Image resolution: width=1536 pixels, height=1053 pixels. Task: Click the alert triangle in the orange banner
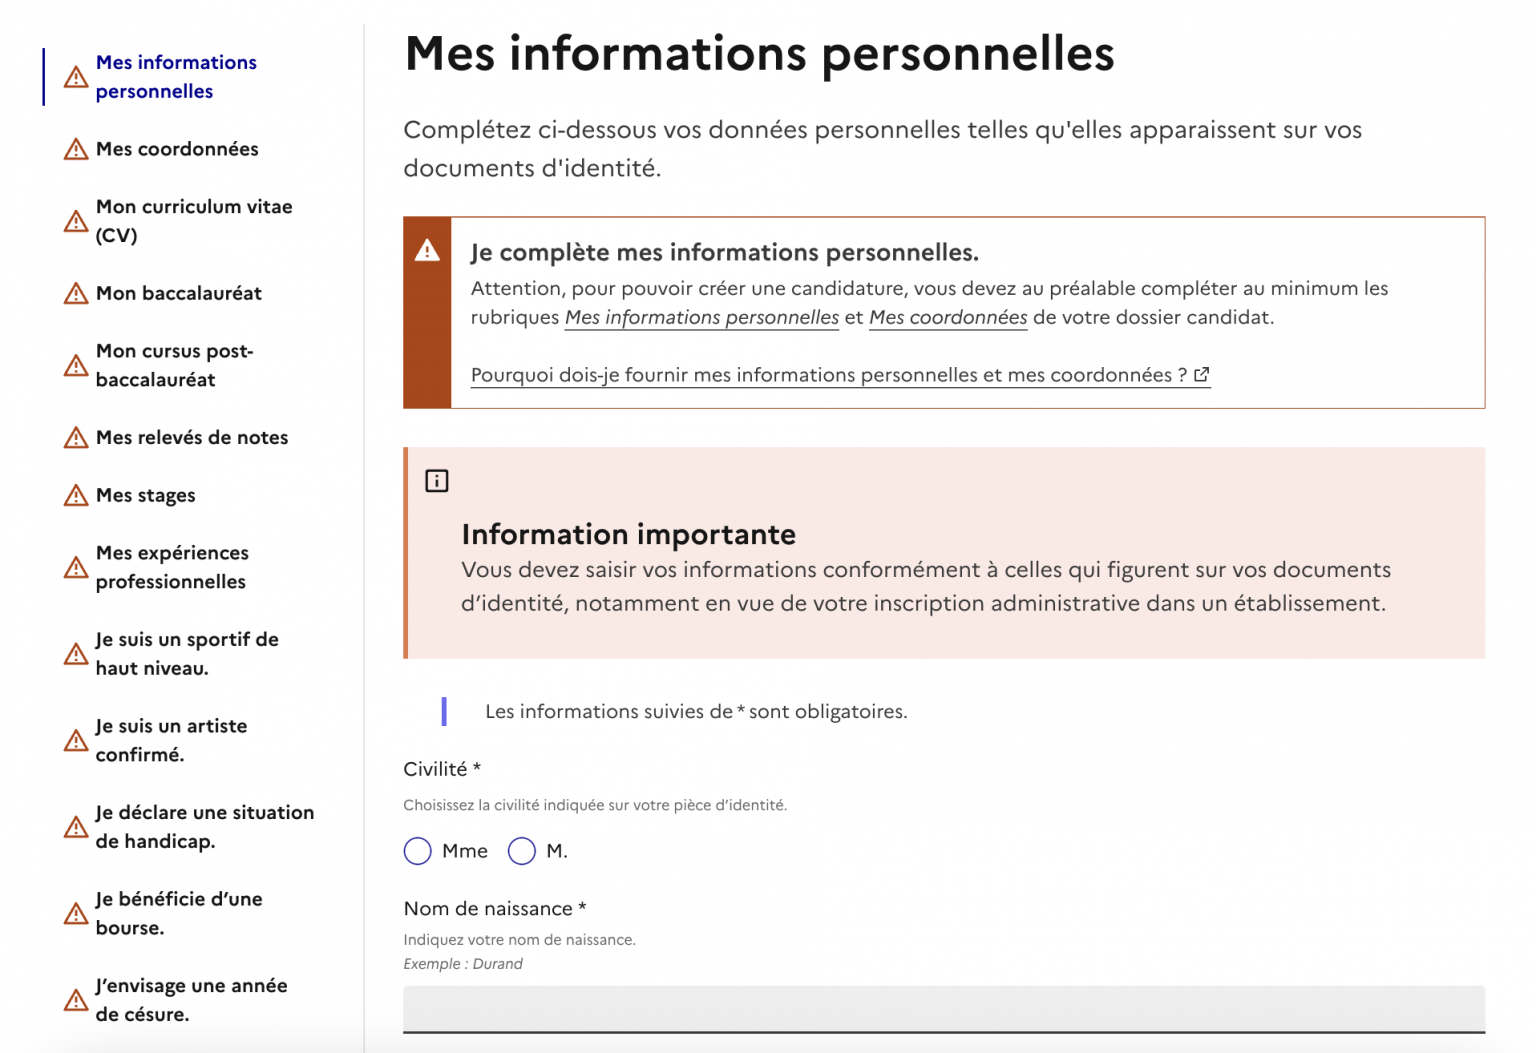(428, 252)
